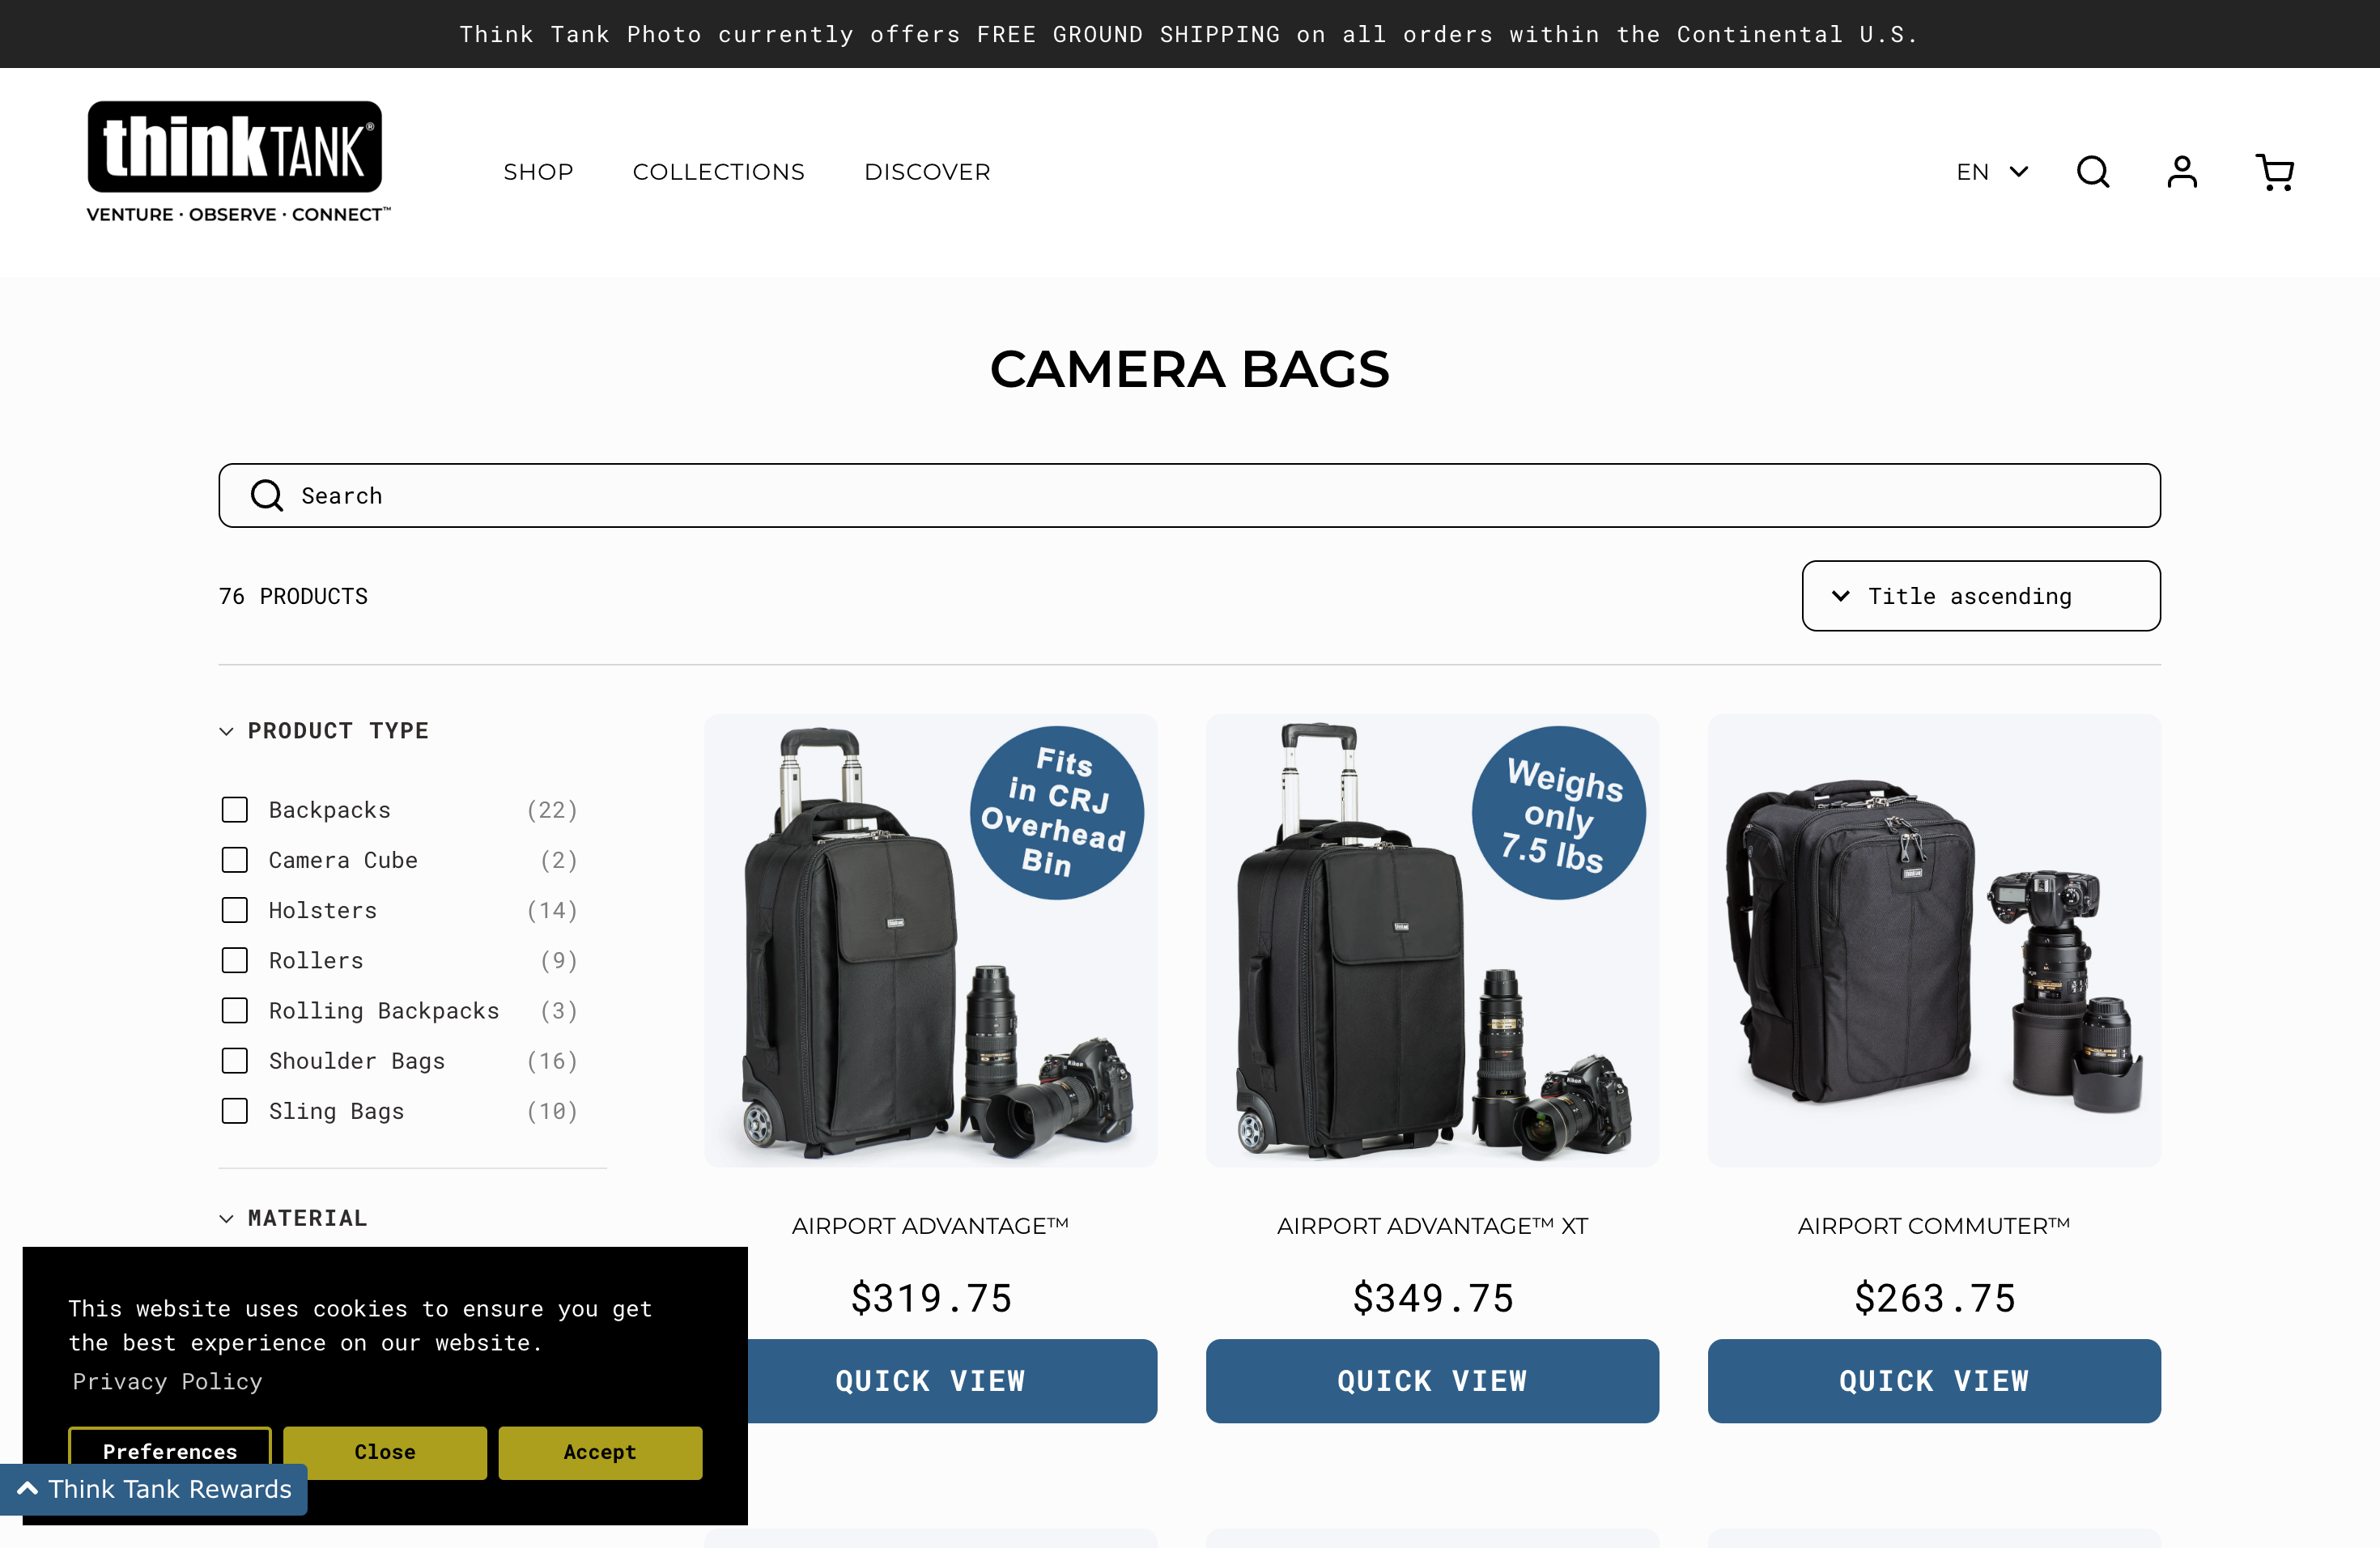The image size is (2380, 1548).
Task: Click the magnifier icon inside search bar
Action: (x=267, y=495)
